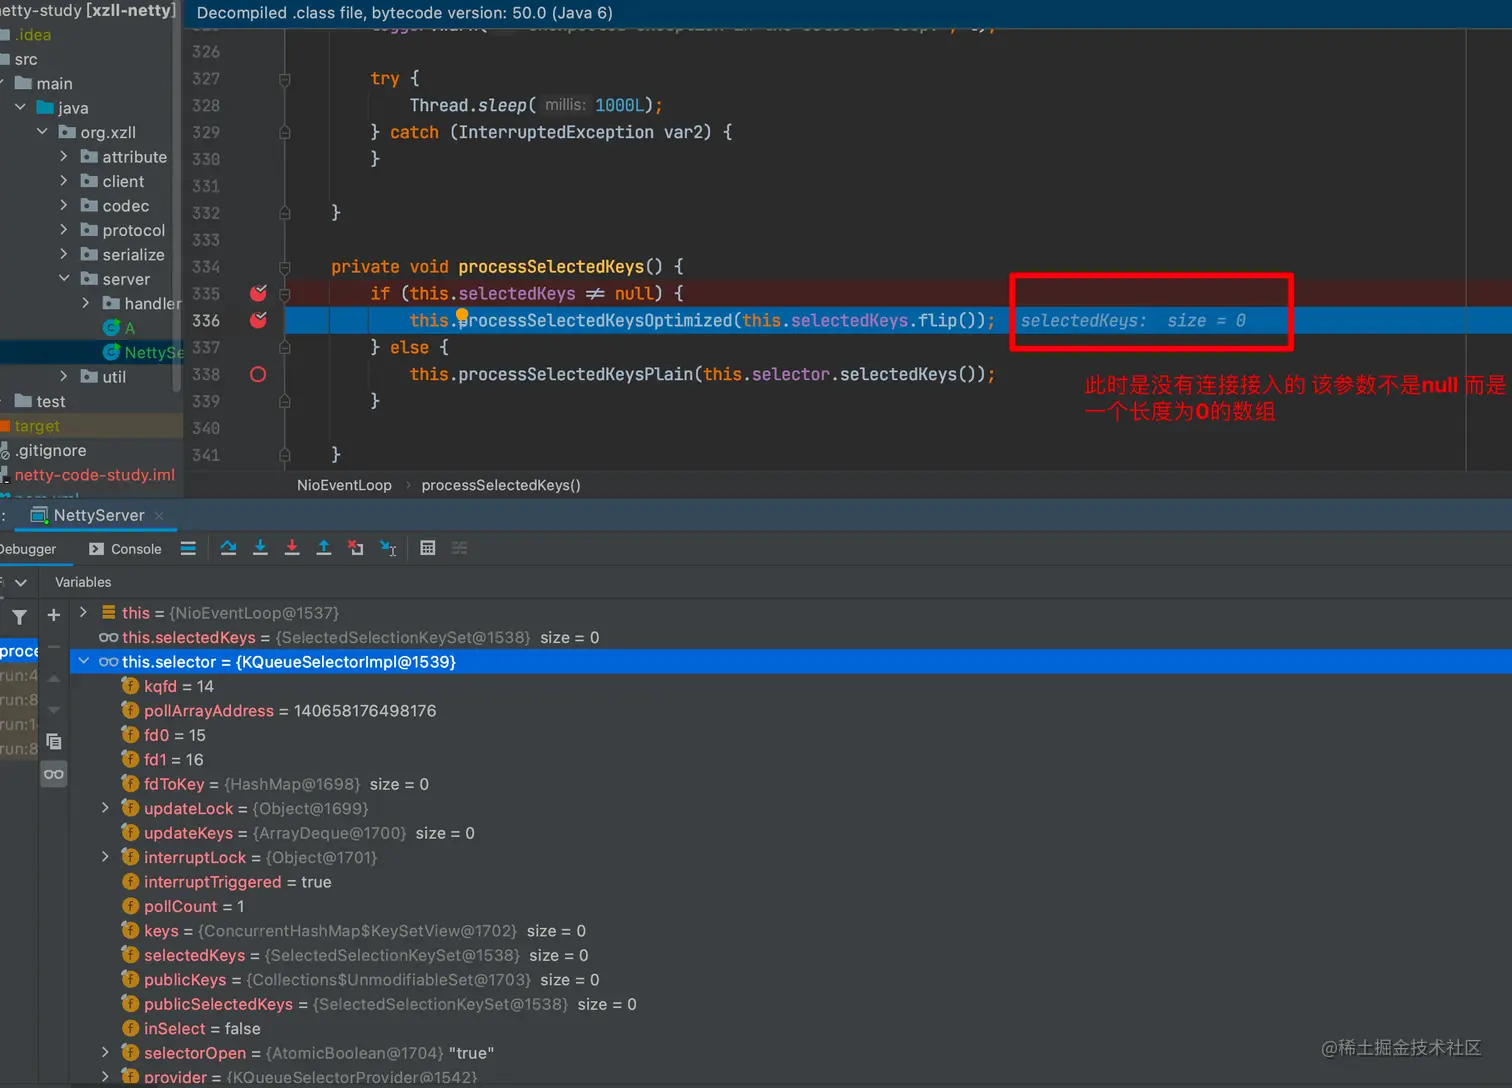Image resolution: width=1512 pixels, height=1088 pixels.
Task: Click processSelectedKeys() in the breadcrumb
Action: pos(501,485)
